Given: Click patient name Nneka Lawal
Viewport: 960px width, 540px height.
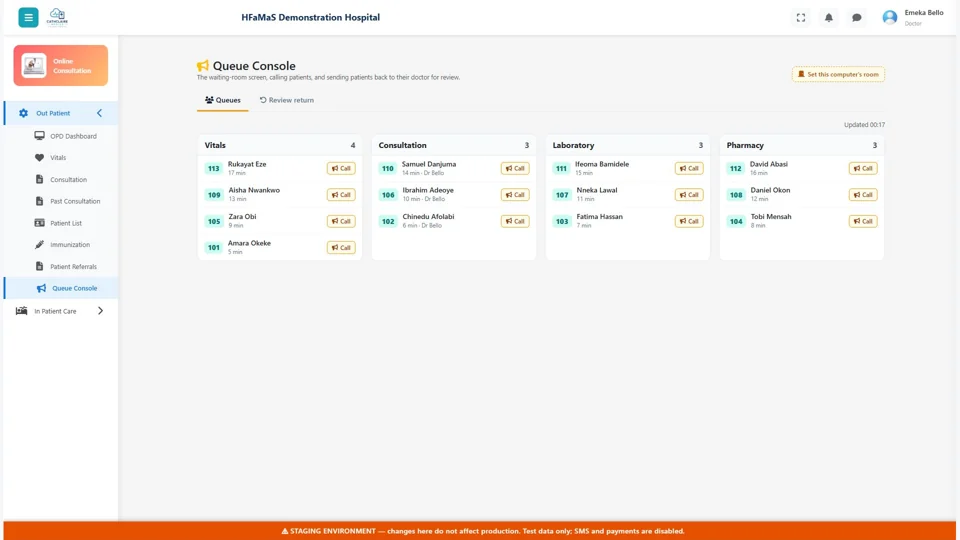Looking at the screenshot, I should (x=597, y=190).
